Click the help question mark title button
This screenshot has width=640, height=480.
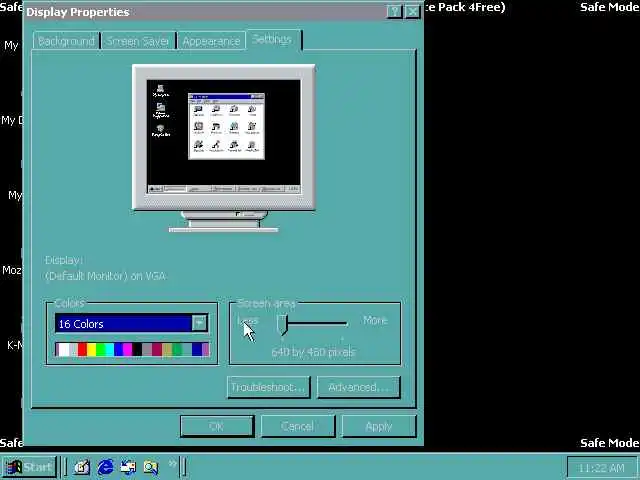click(x=394, y=12)
